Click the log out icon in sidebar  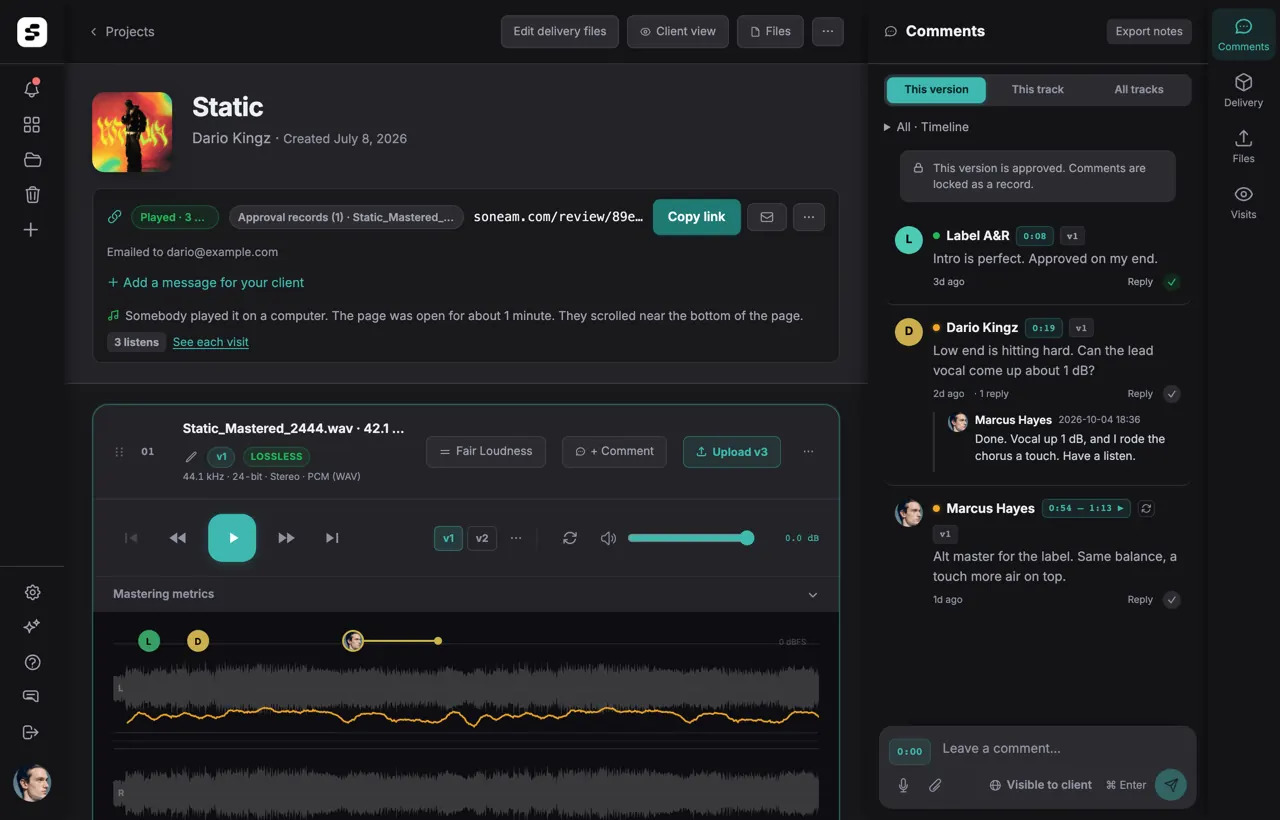coord(31,732)
